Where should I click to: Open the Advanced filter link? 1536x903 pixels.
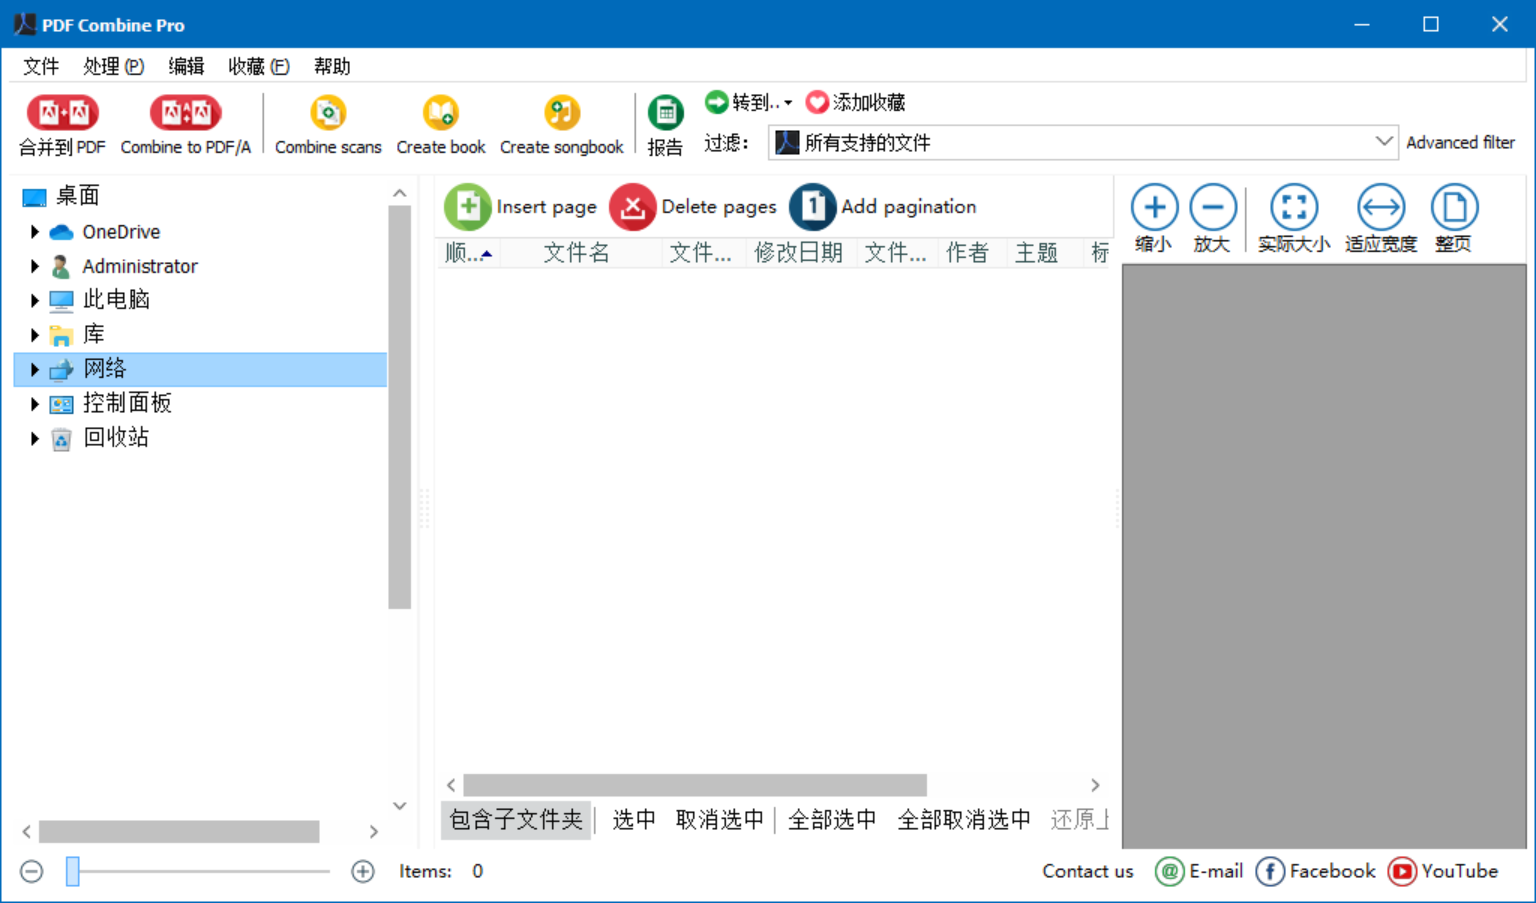(x=1460, y=142)
